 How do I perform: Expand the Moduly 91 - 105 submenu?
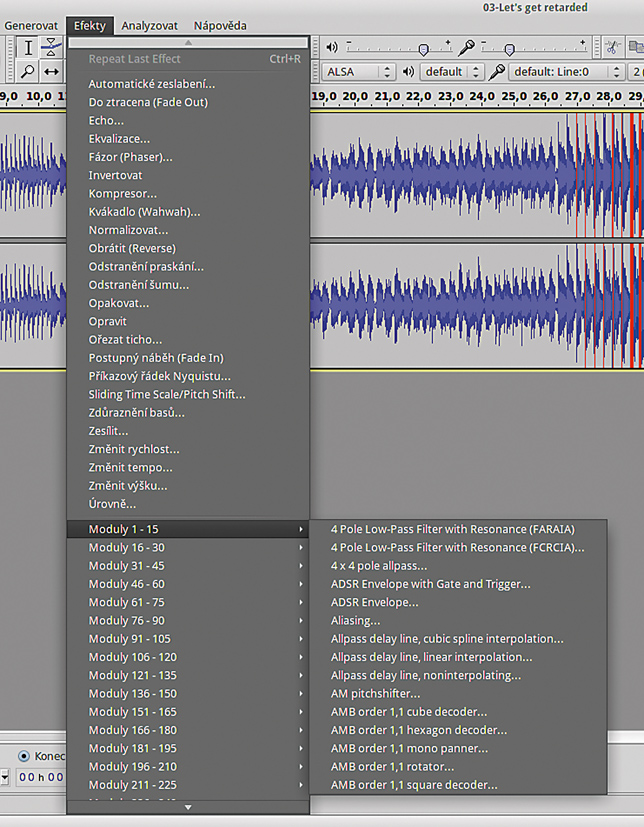click(x=188, y=639)
